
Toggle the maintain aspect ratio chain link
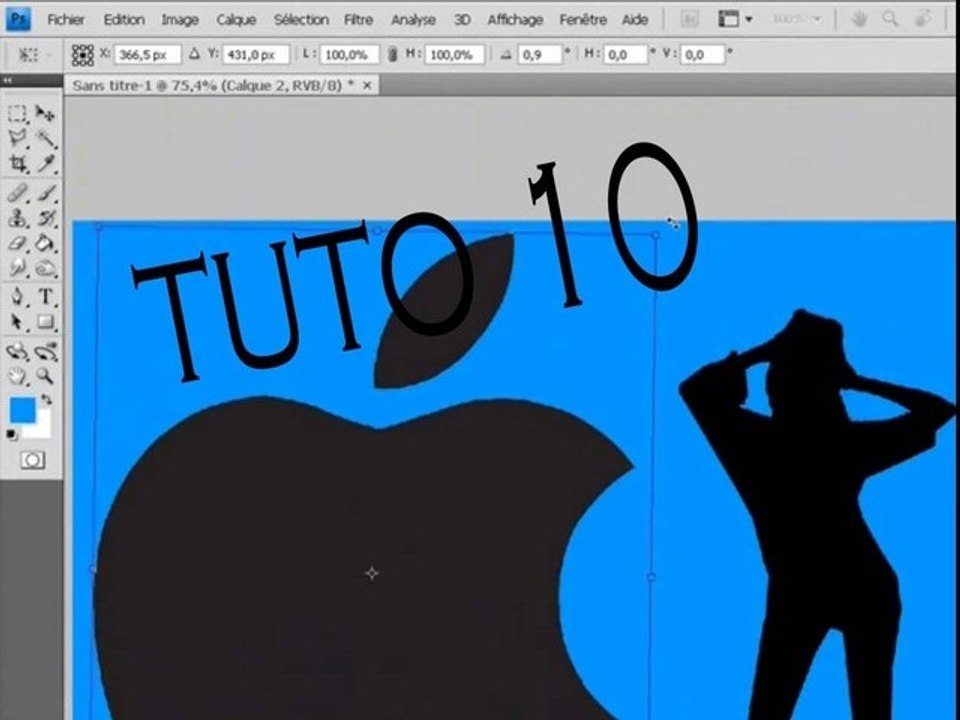click(393, 55)
